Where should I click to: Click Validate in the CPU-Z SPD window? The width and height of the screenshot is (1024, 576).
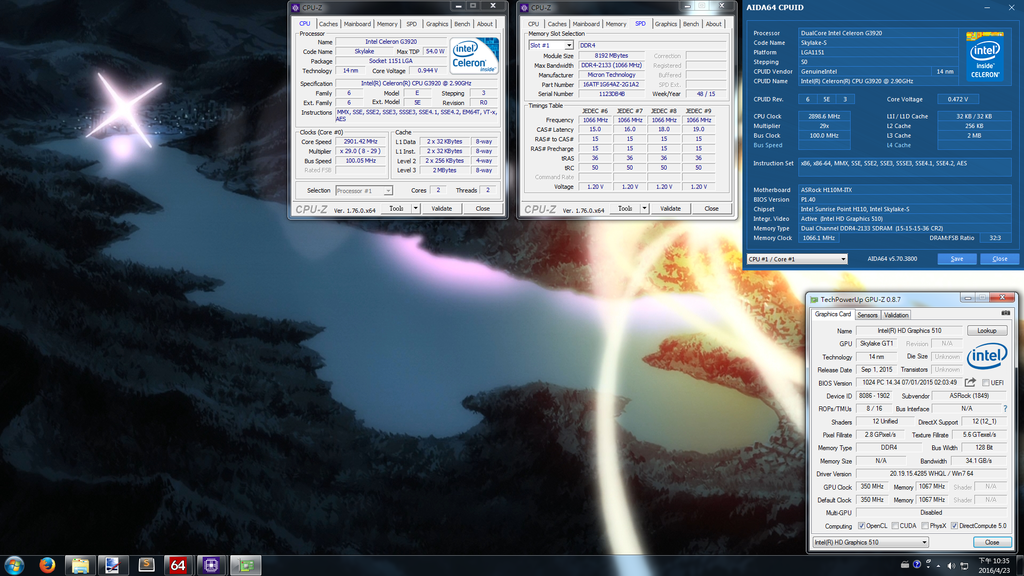point(670,209)
